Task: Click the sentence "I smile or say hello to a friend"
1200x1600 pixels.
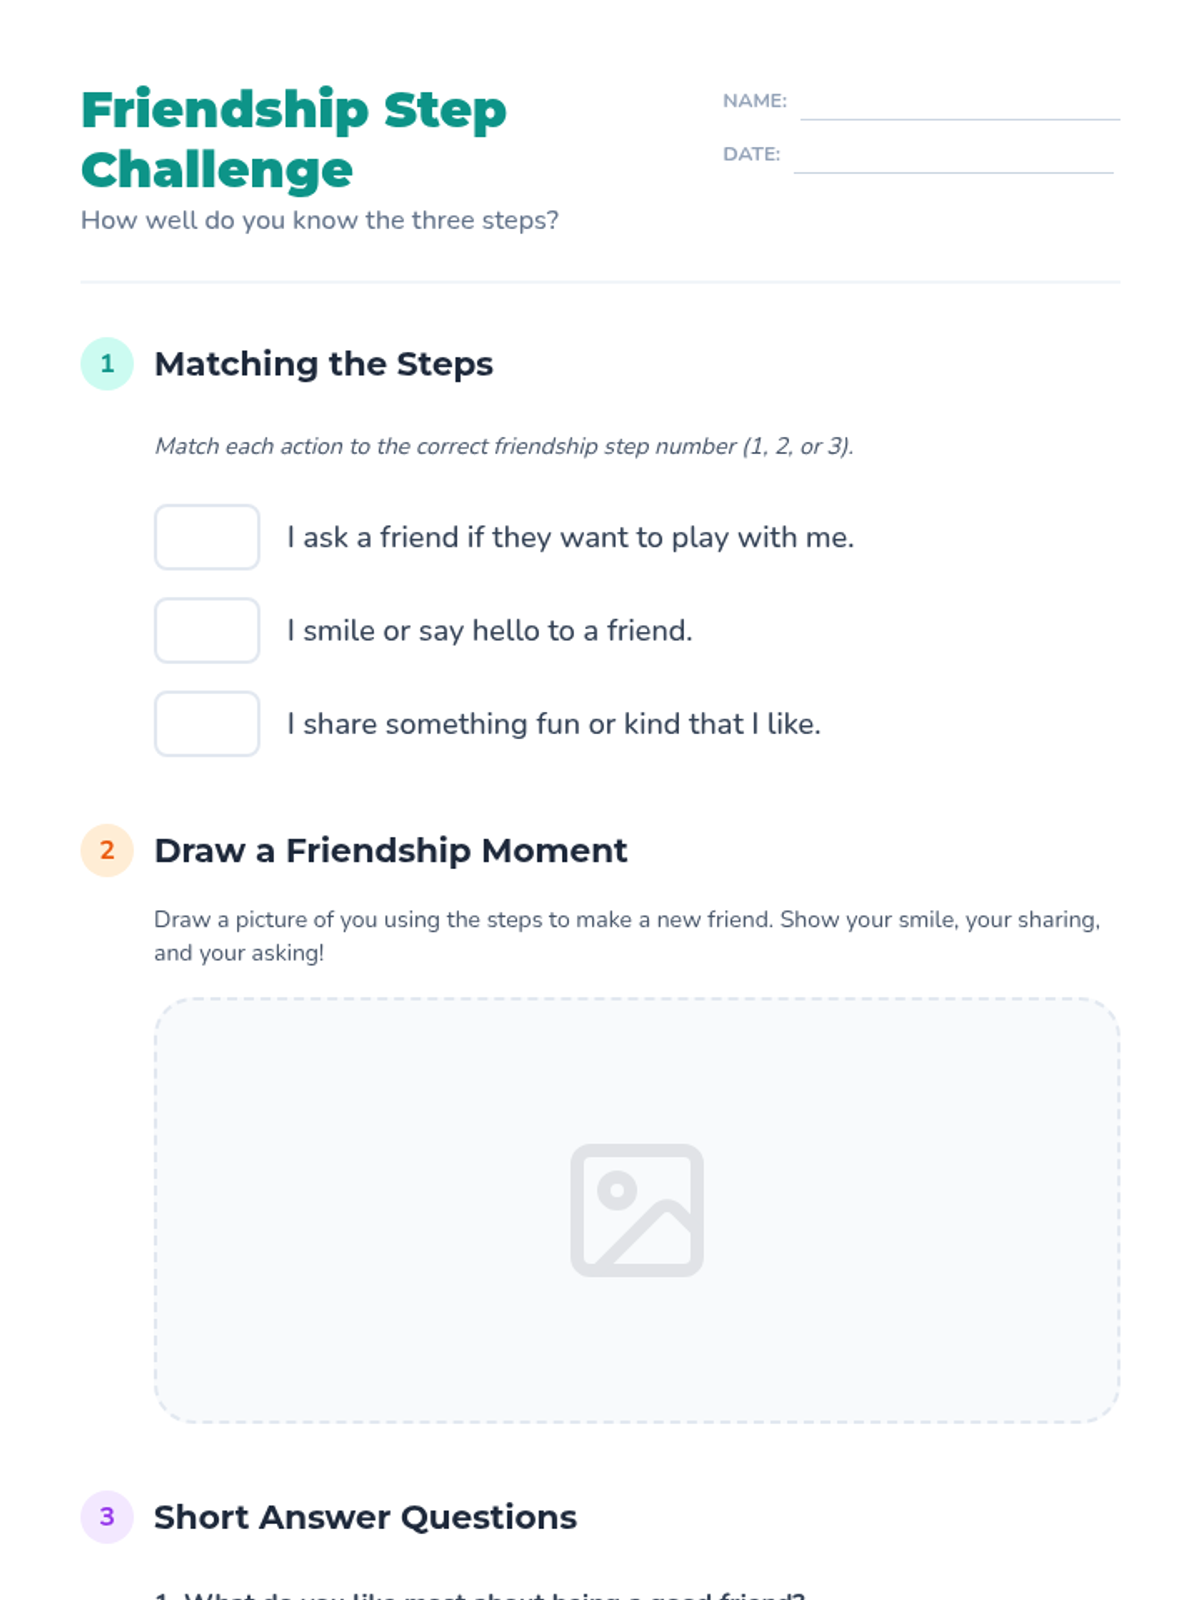Action: pos(489,631)
